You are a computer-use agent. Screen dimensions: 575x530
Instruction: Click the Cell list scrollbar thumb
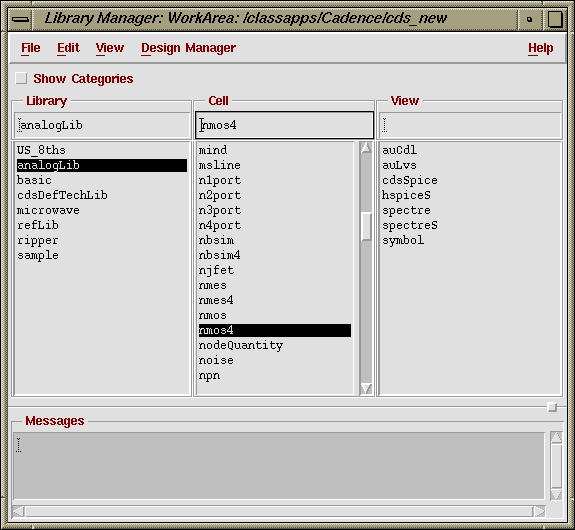pos(366,226)
